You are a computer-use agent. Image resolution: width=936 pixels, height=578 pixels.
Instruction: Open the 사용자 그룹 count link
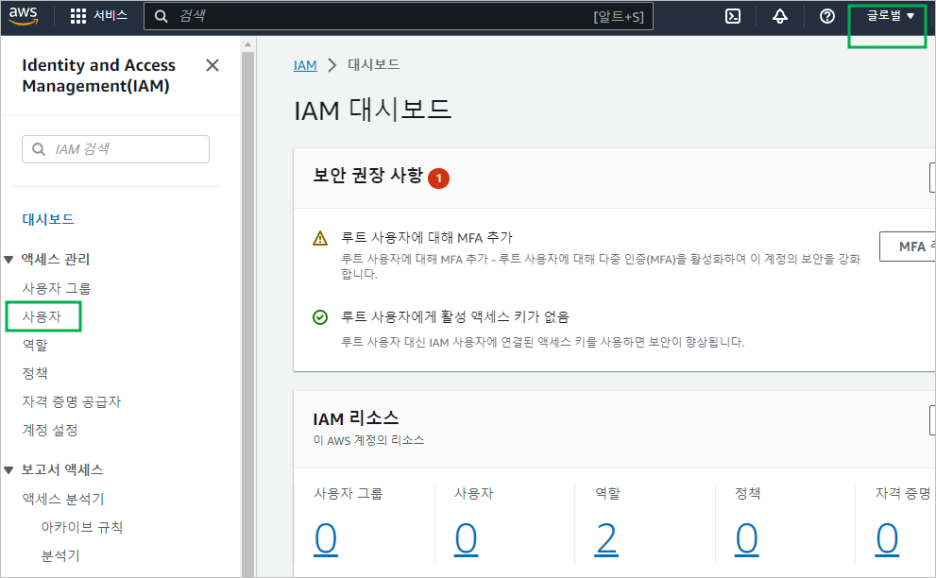point(325,539)
